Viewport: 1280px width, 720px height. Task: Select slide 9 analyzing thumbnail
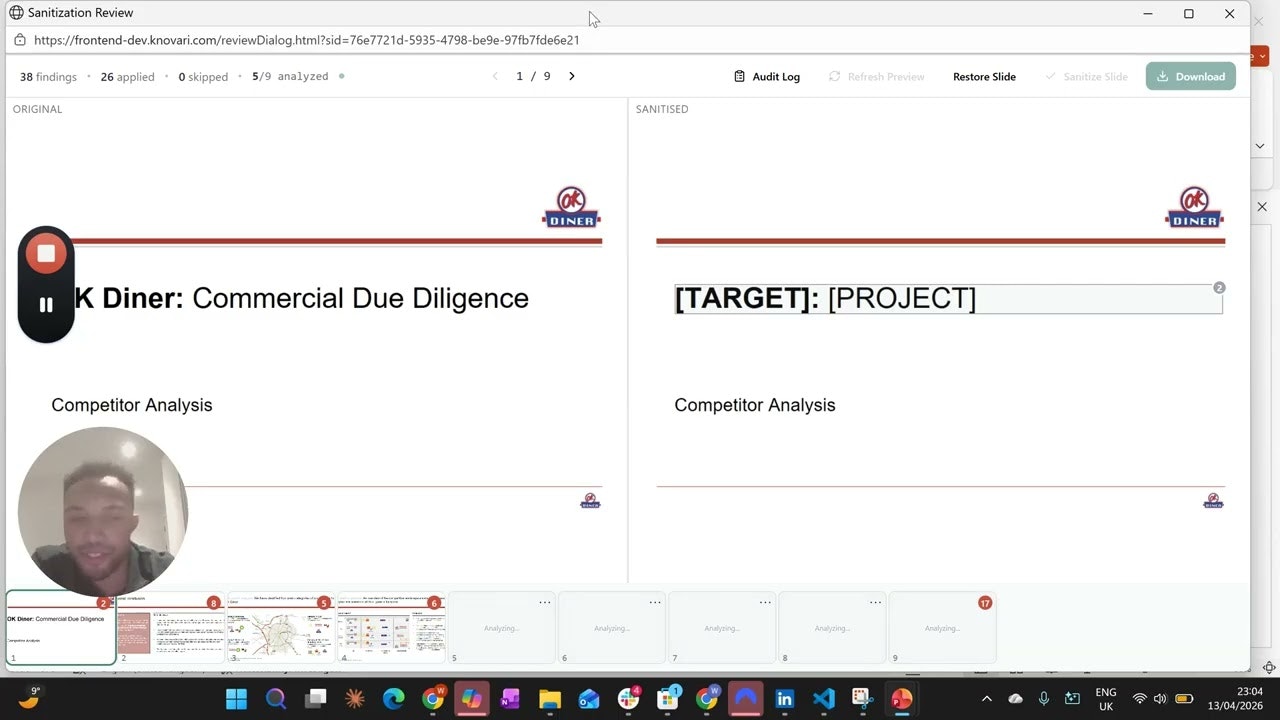tap(941, 628)
